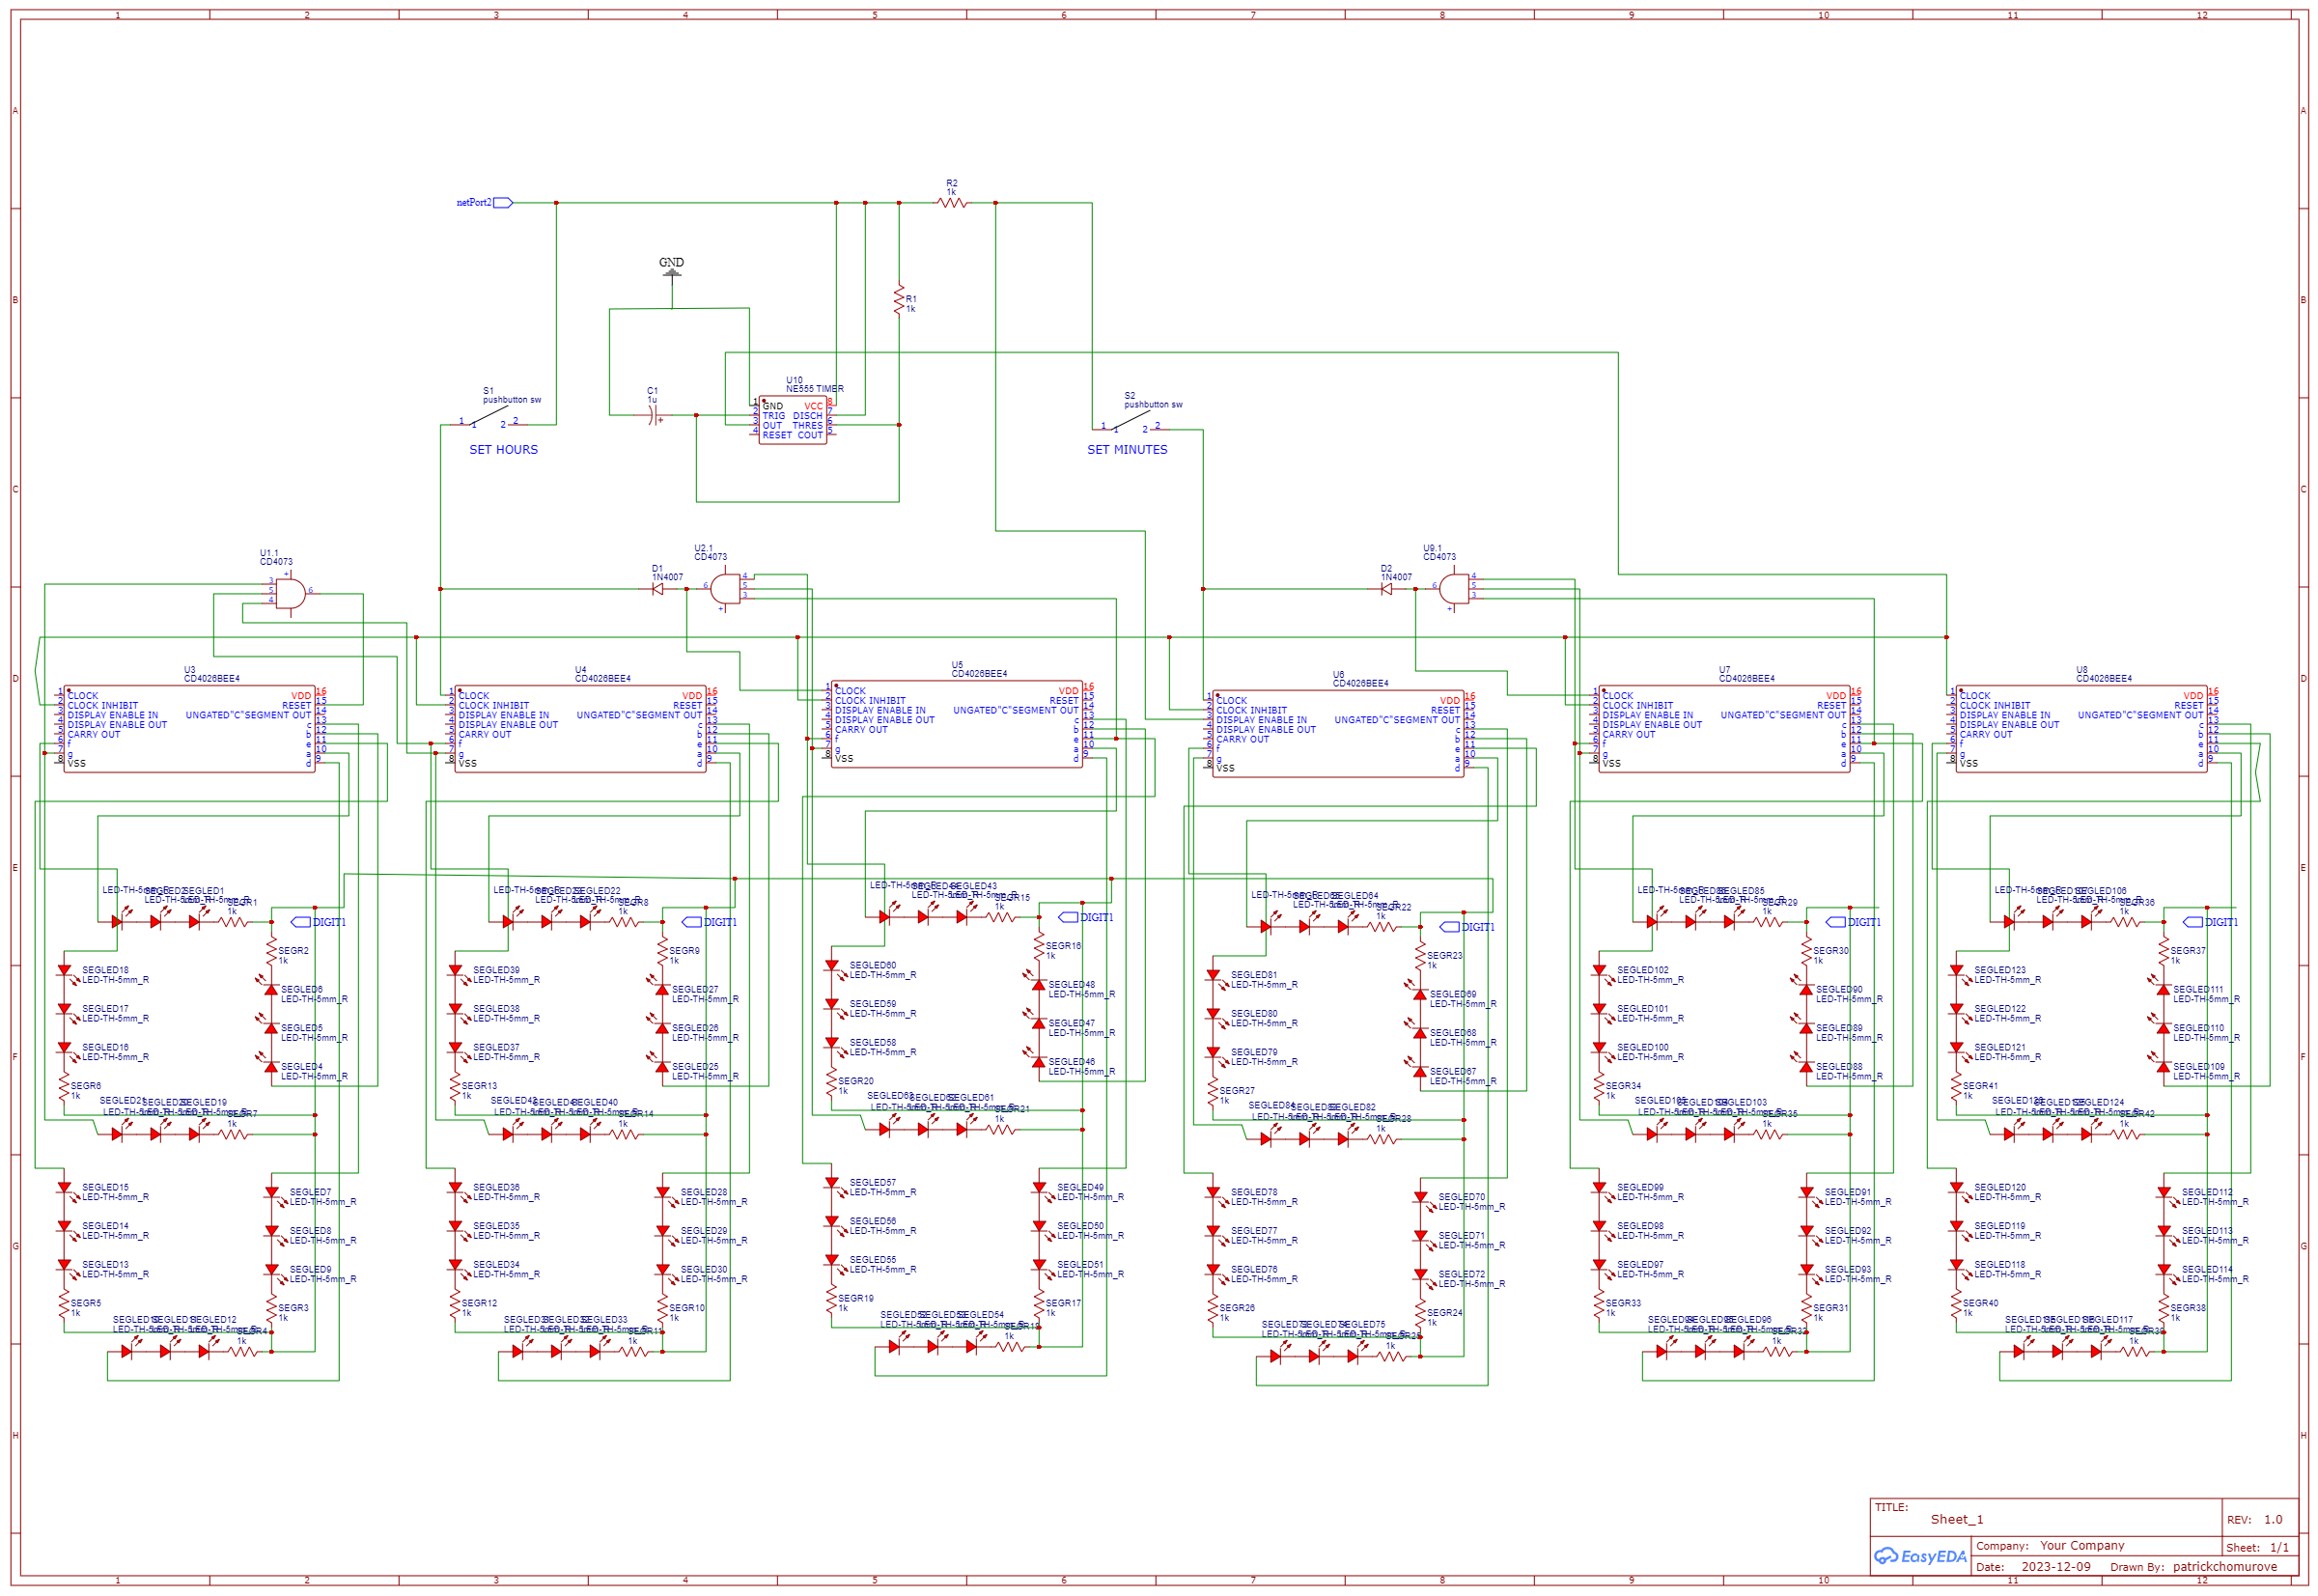This screenshot has height=1596, width=2318.
Task: Select the SEGLED101 label
Action: 1642,1009
